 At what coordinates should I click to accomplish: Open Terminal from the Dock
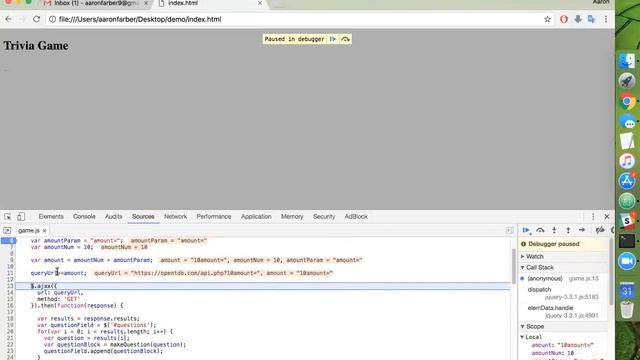tap(627, 241)
